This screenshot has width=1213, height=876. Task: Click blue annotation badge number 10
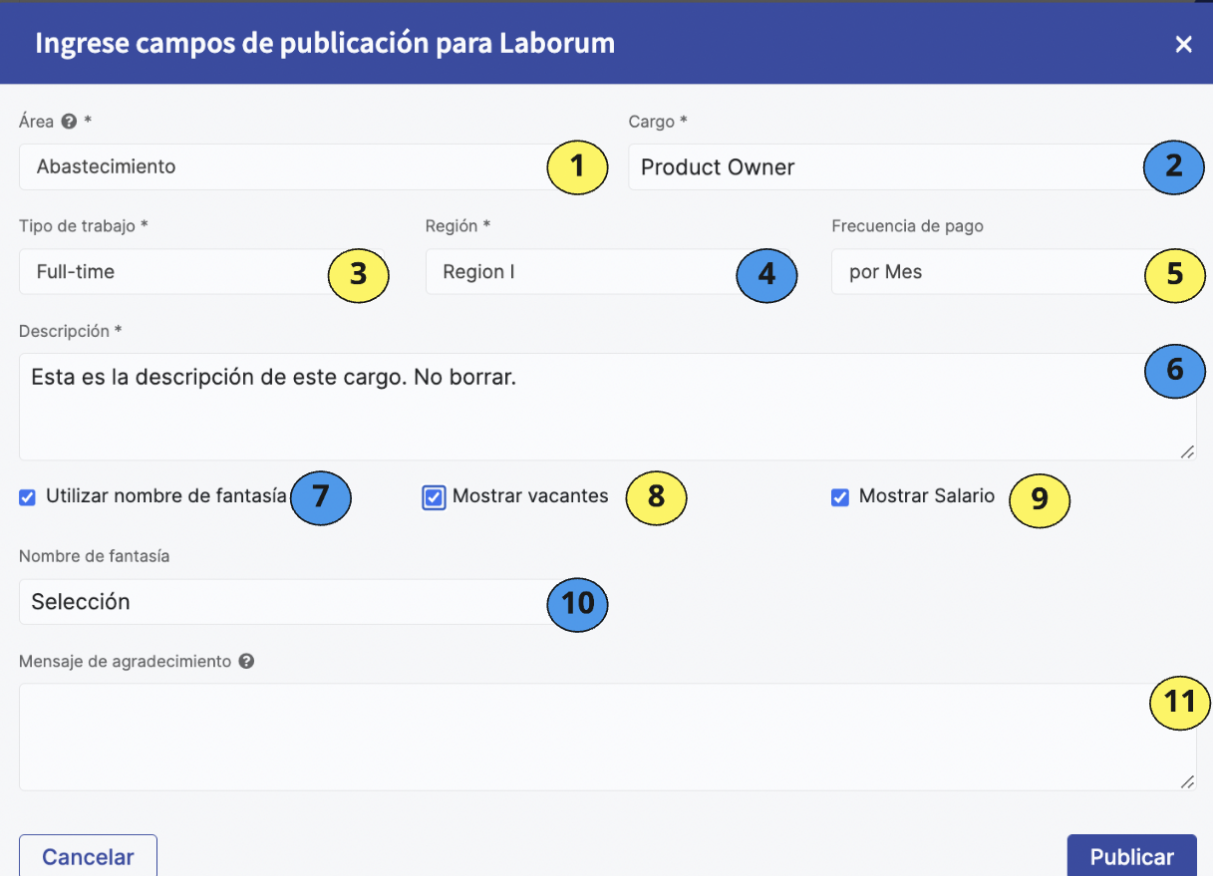(578, 603)
